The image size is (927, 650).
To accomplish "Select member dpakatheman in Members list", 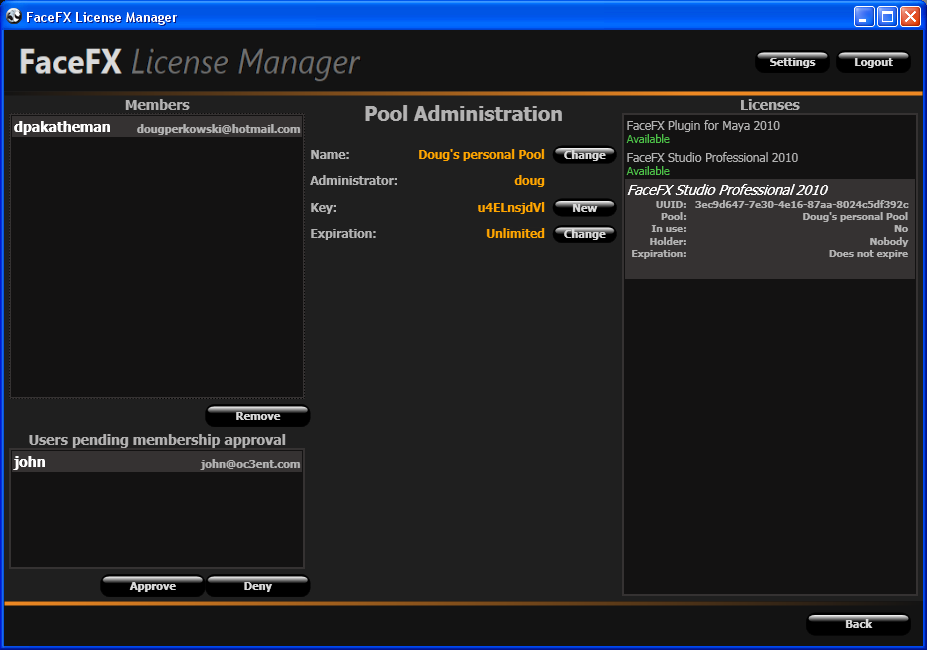I will point(157,127).
